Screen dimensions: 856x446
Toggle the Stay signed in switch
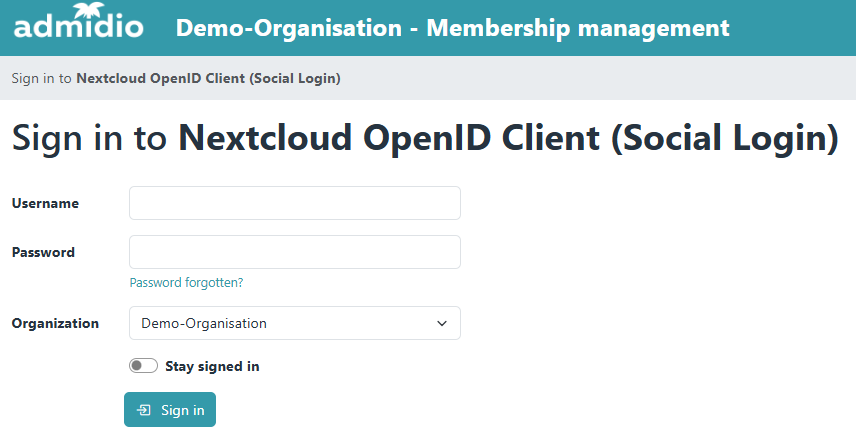point(143,366)
